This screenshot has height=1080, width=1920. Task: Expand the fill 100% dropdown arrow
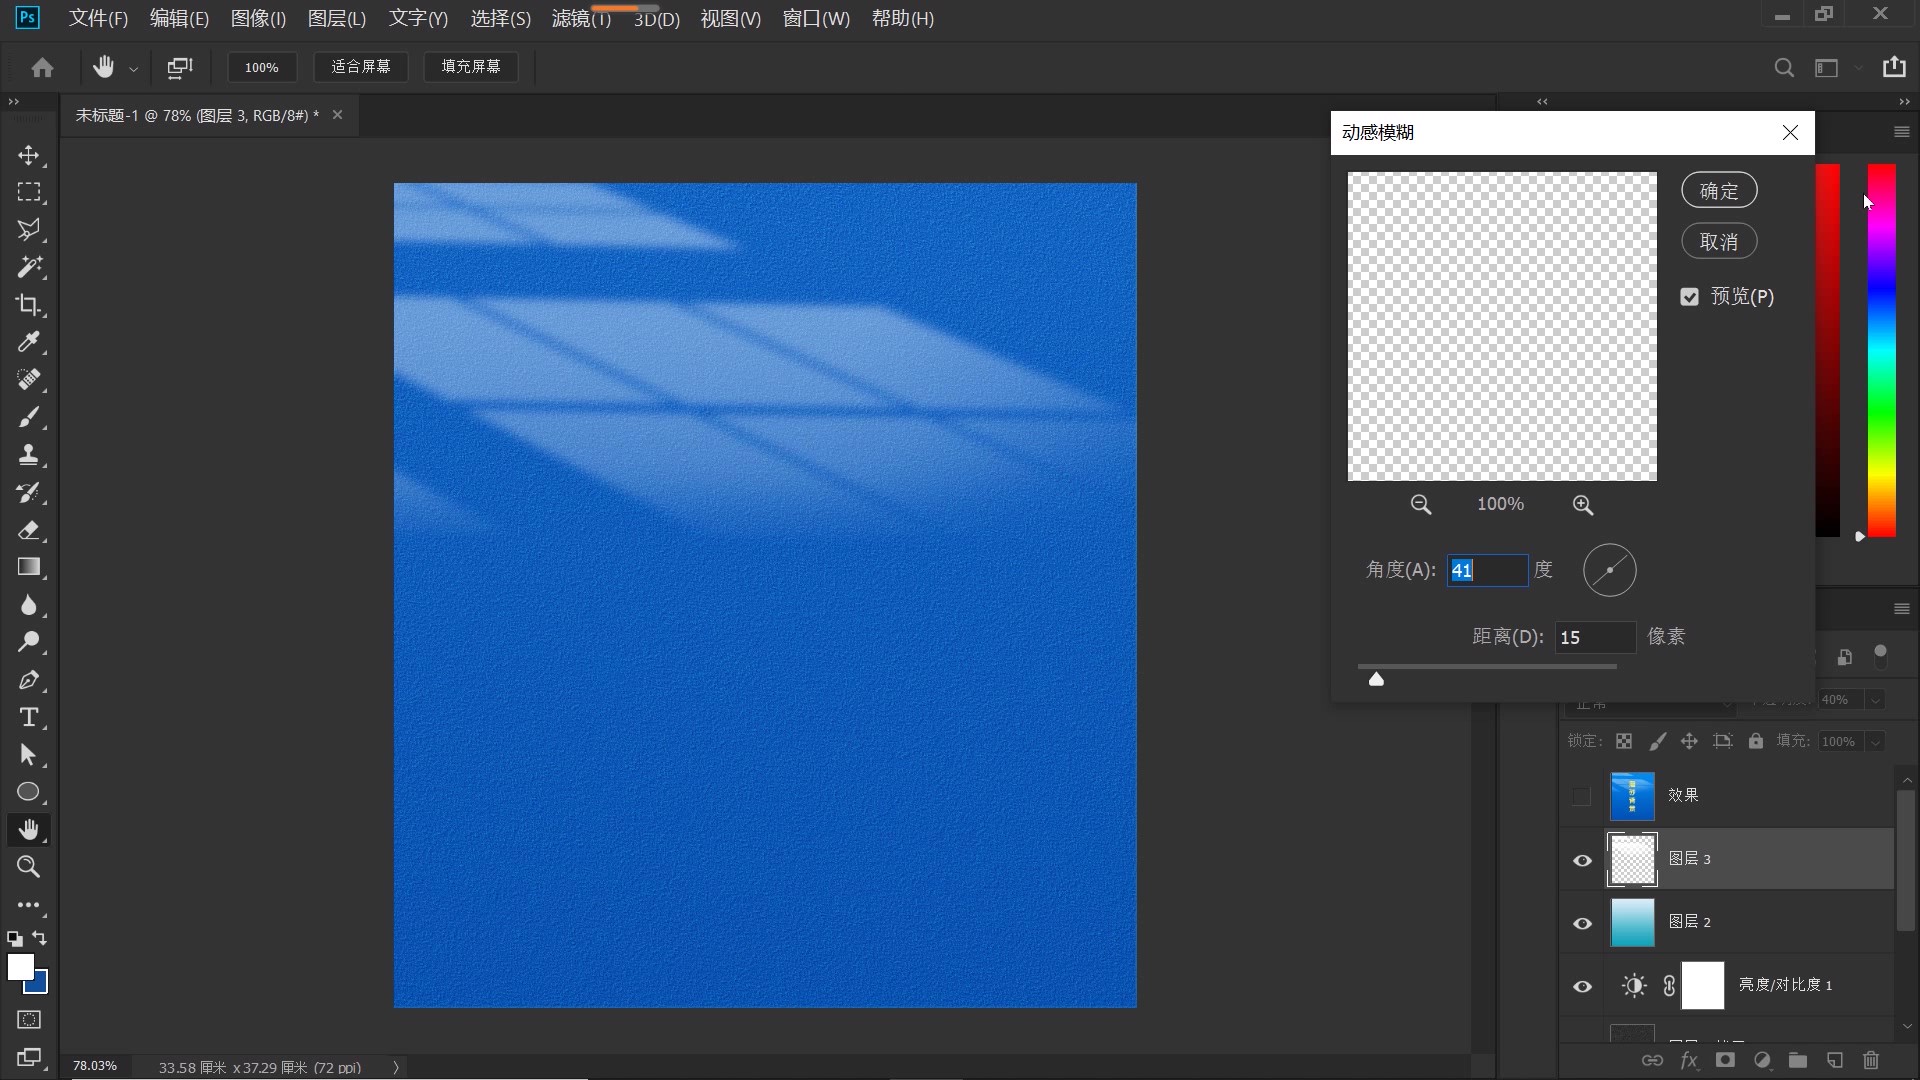click(1876, 742)
